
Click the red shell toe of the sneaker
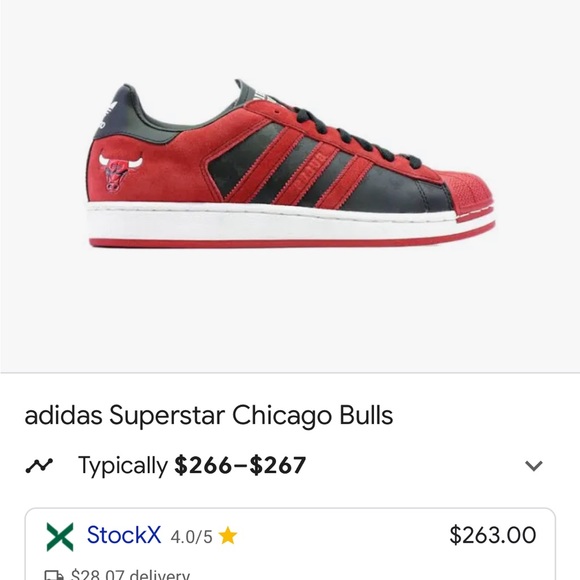471,195
